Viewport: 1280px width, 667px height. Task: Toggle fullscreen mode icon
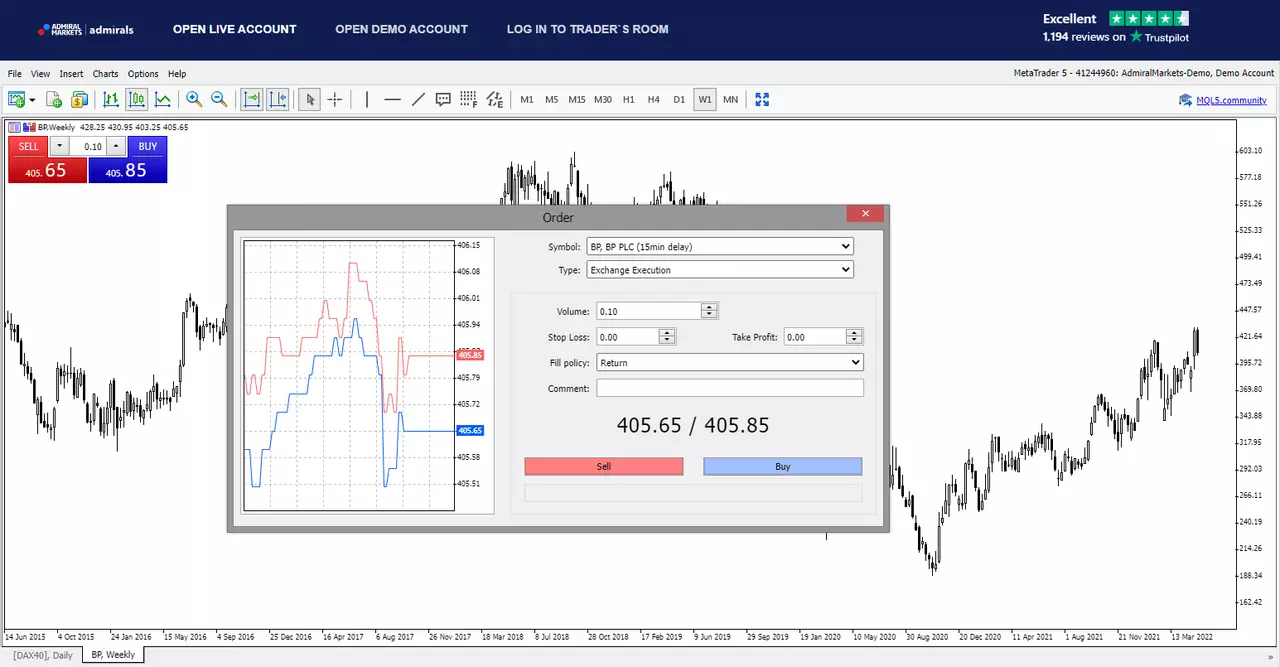(762, 99)
